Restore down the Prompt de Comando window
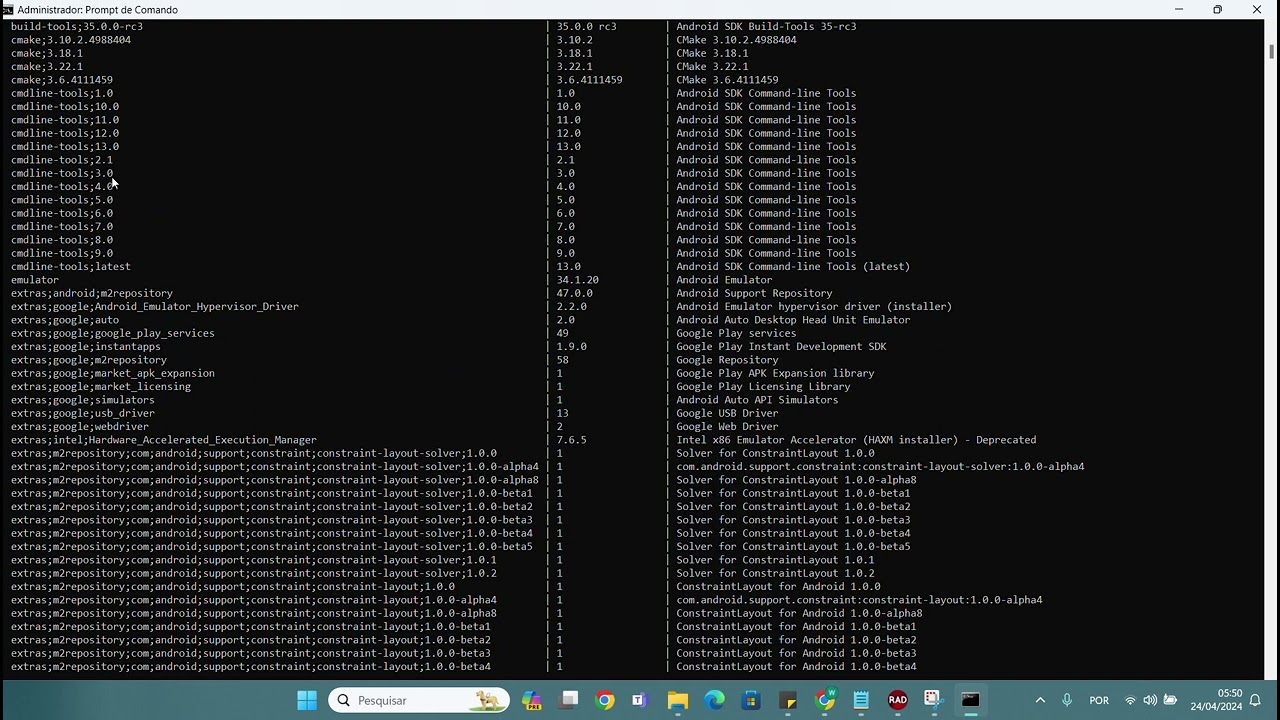This screenshot has height=720, width=1280. pos(1217,10)
